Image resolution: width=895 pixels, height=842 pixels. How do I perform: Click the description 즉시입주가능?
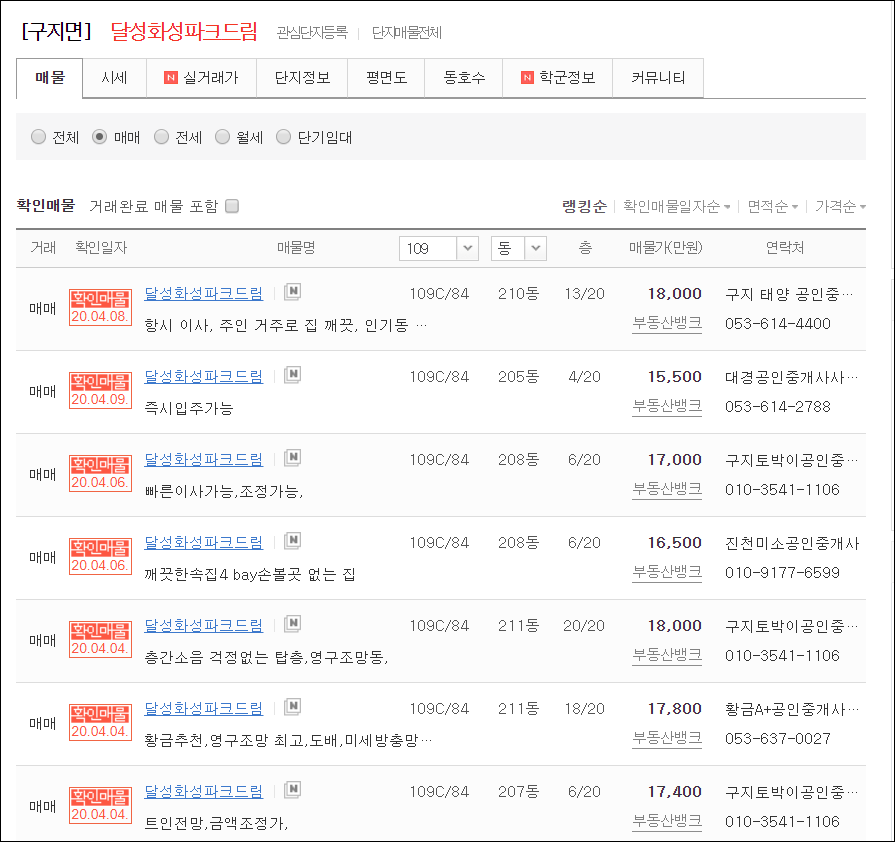[189, 408]
